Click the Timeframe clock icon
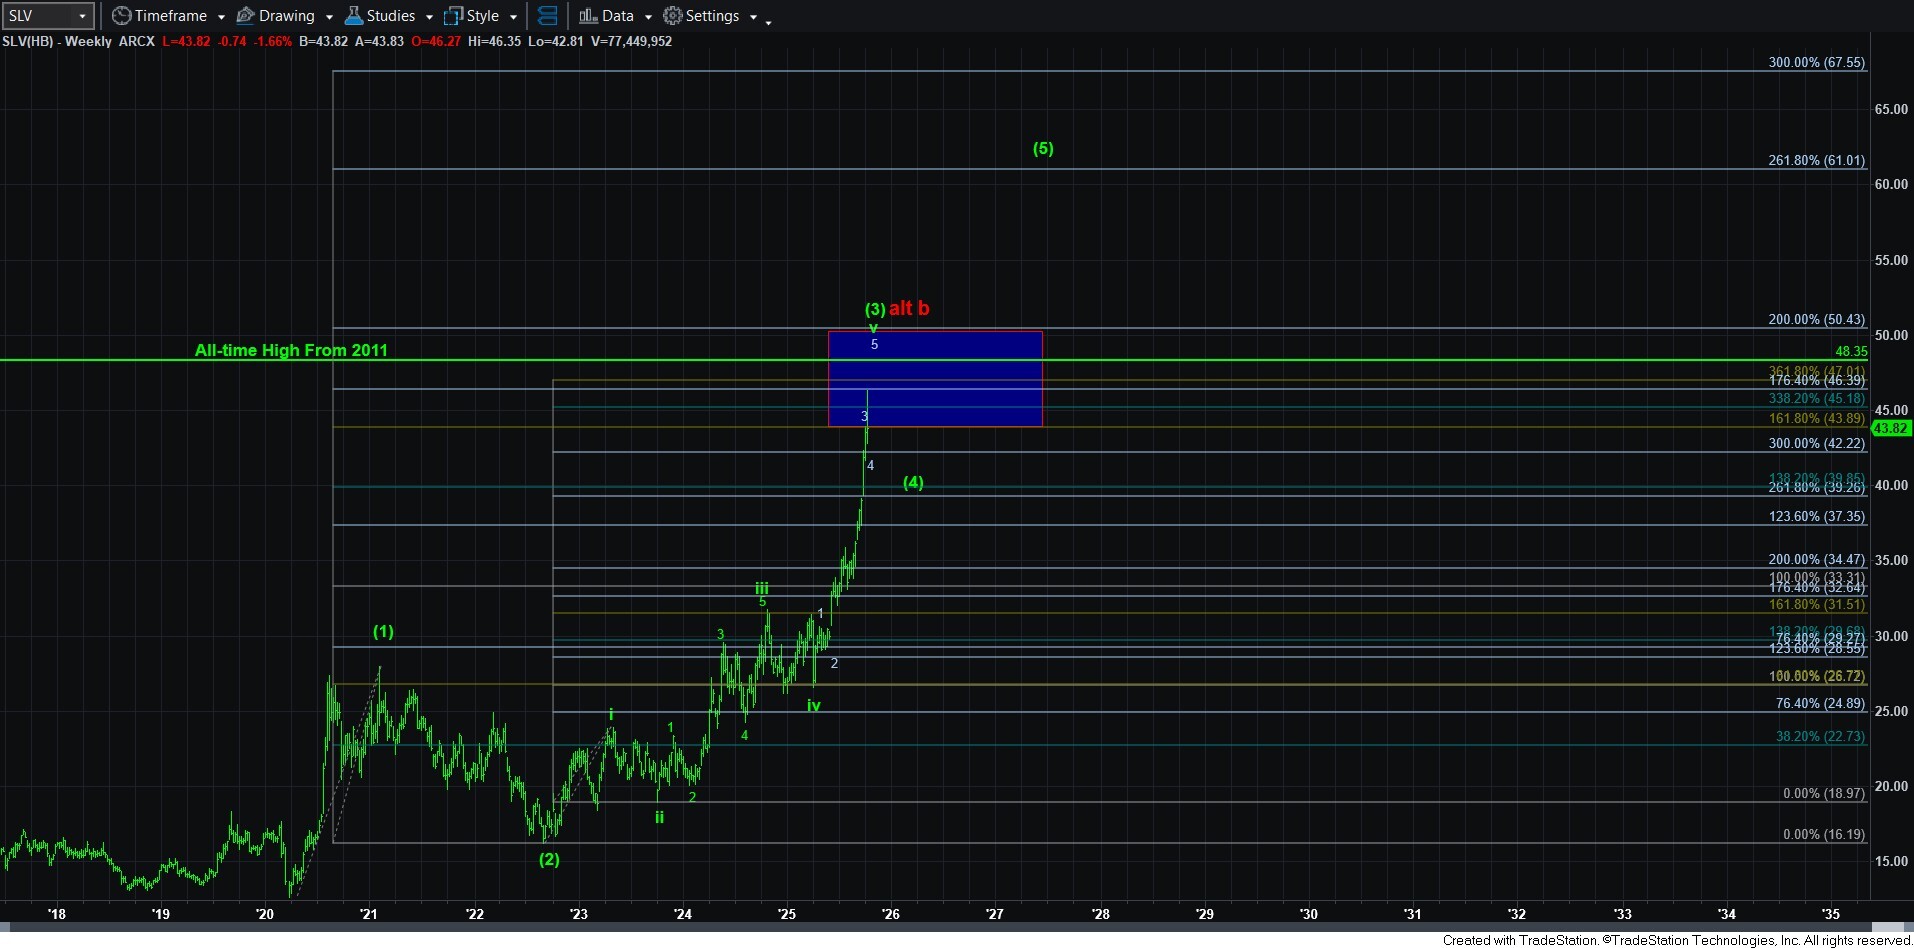Viewport: 1914px width, 948px height. click(x=121, y=16)
